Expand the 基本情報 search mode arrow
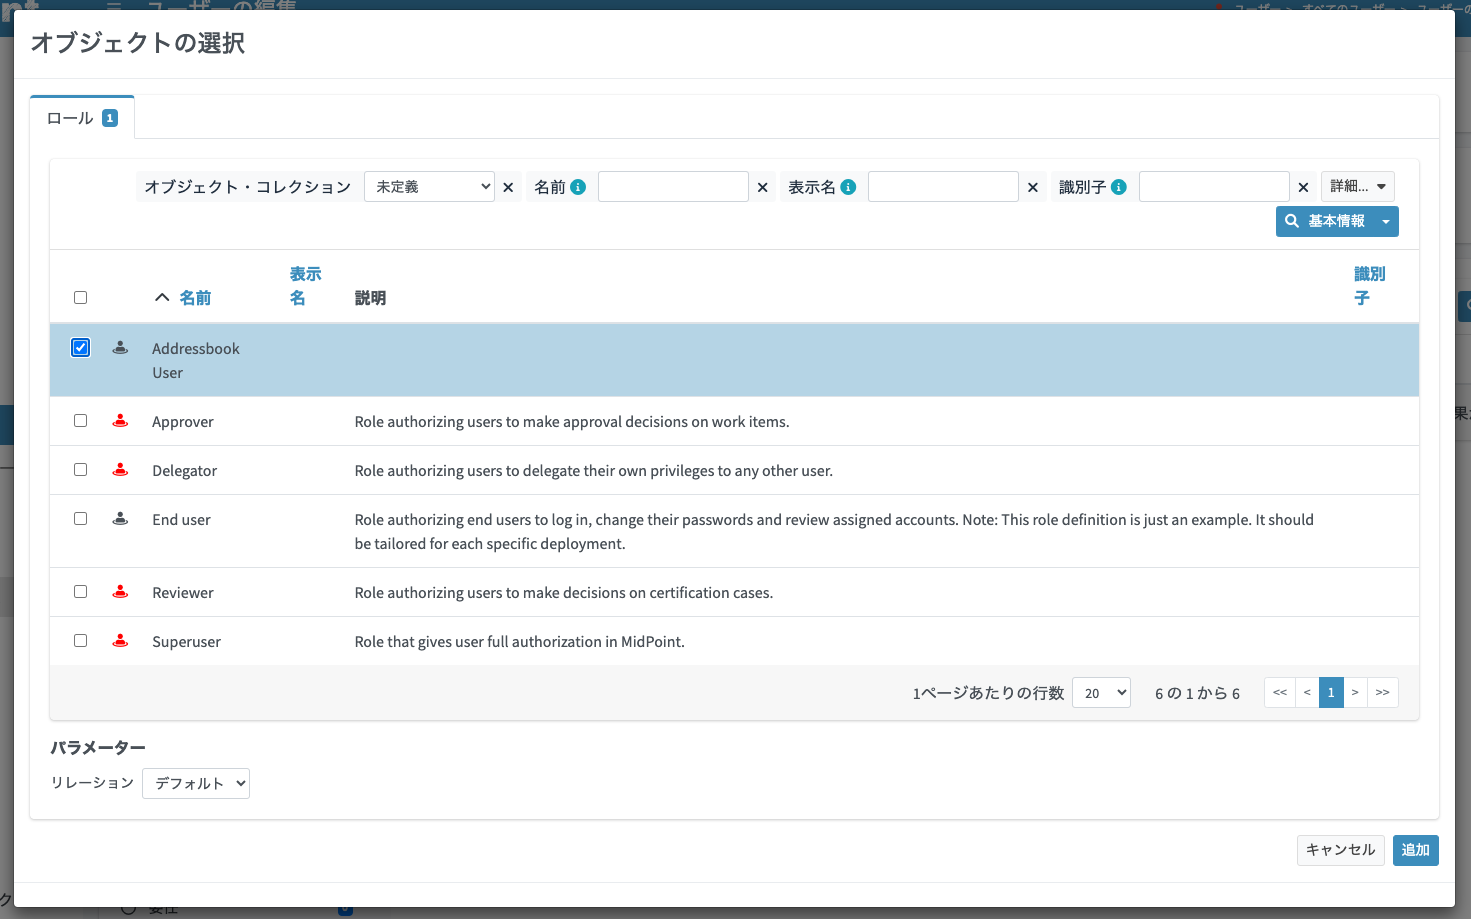This screenshot has height=919, width=1471. click(1386, 221)
